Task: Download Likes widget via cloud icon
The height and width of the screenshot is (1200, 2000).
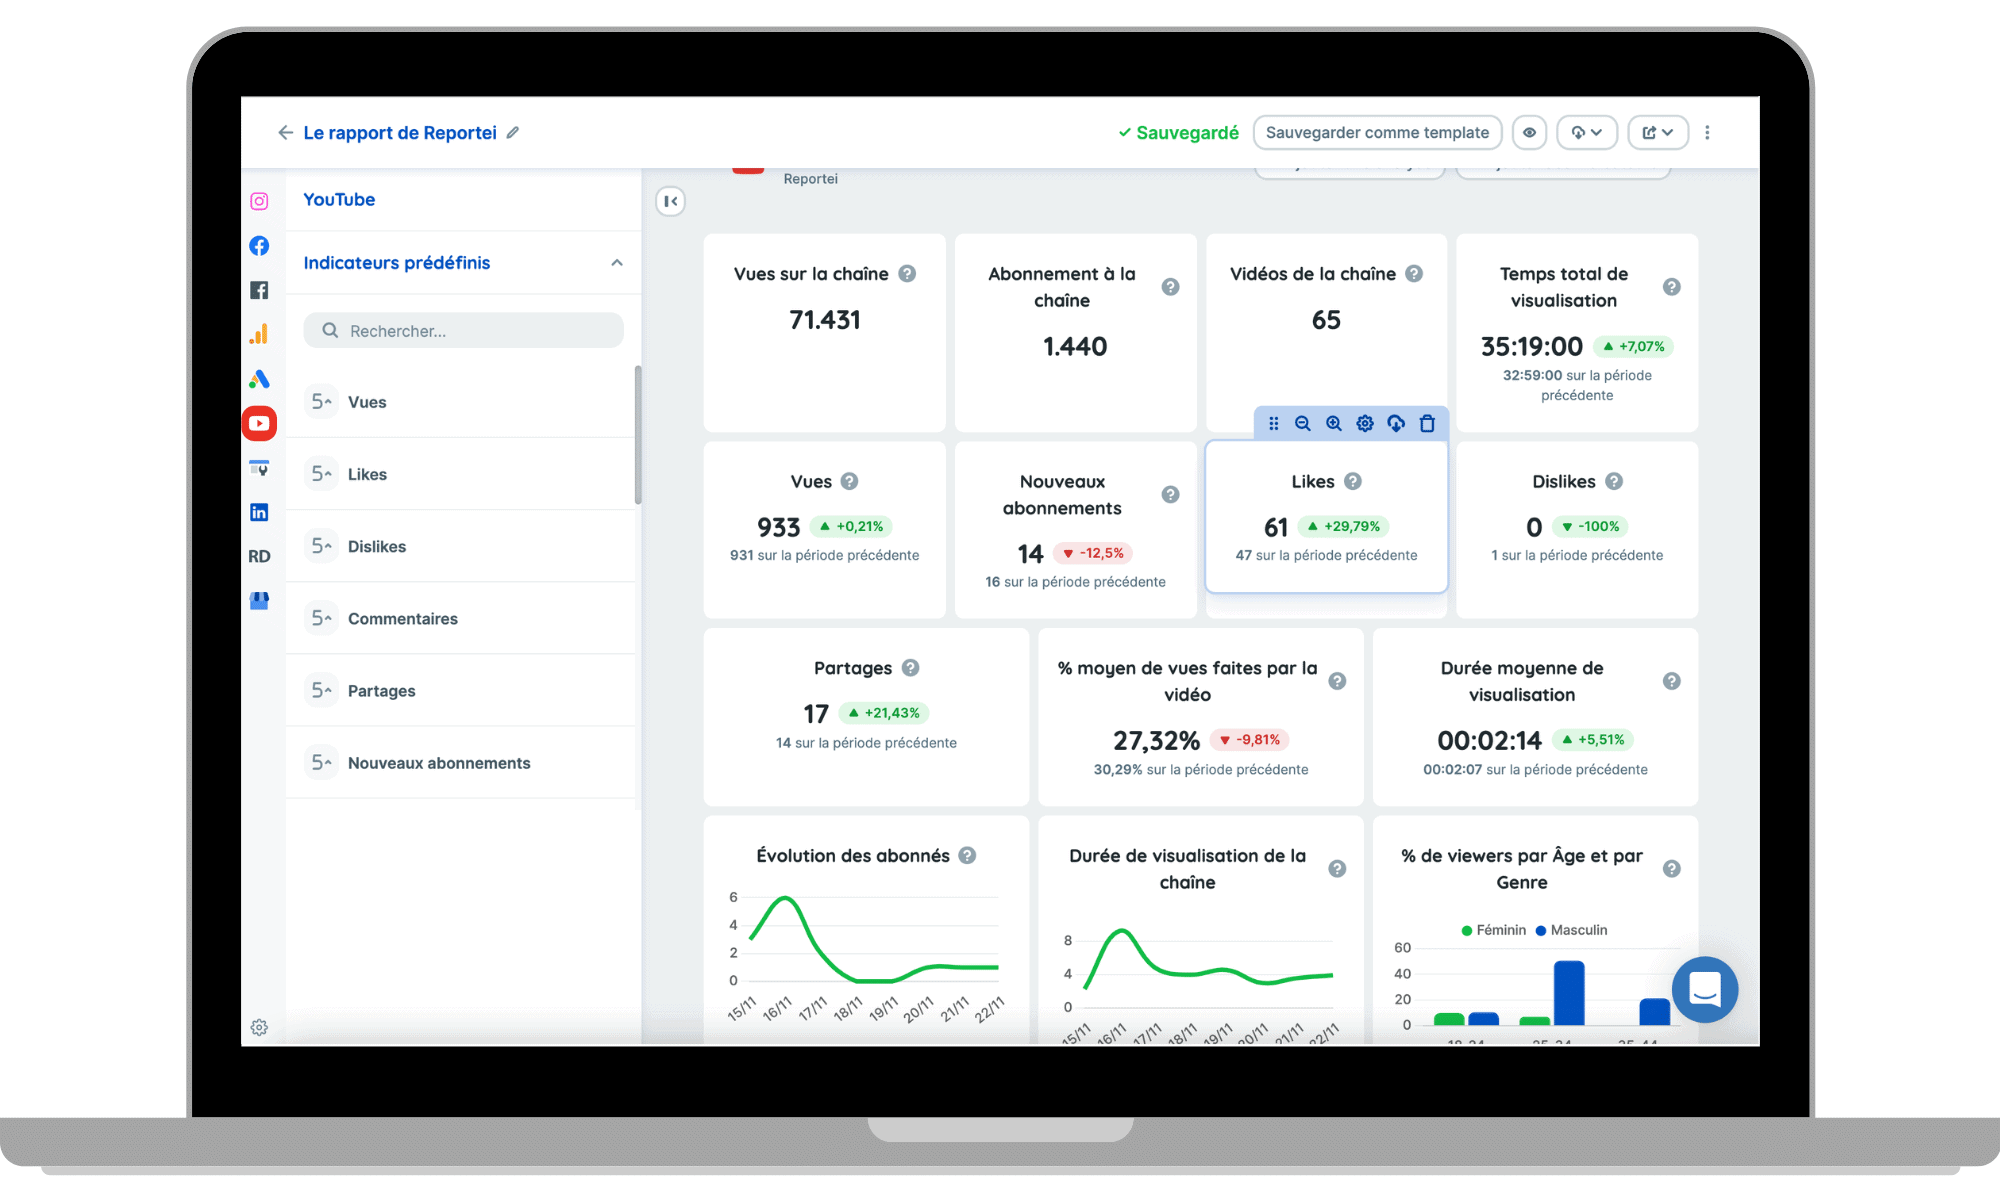Action: pyautogui.click(x=1396, y=424)
